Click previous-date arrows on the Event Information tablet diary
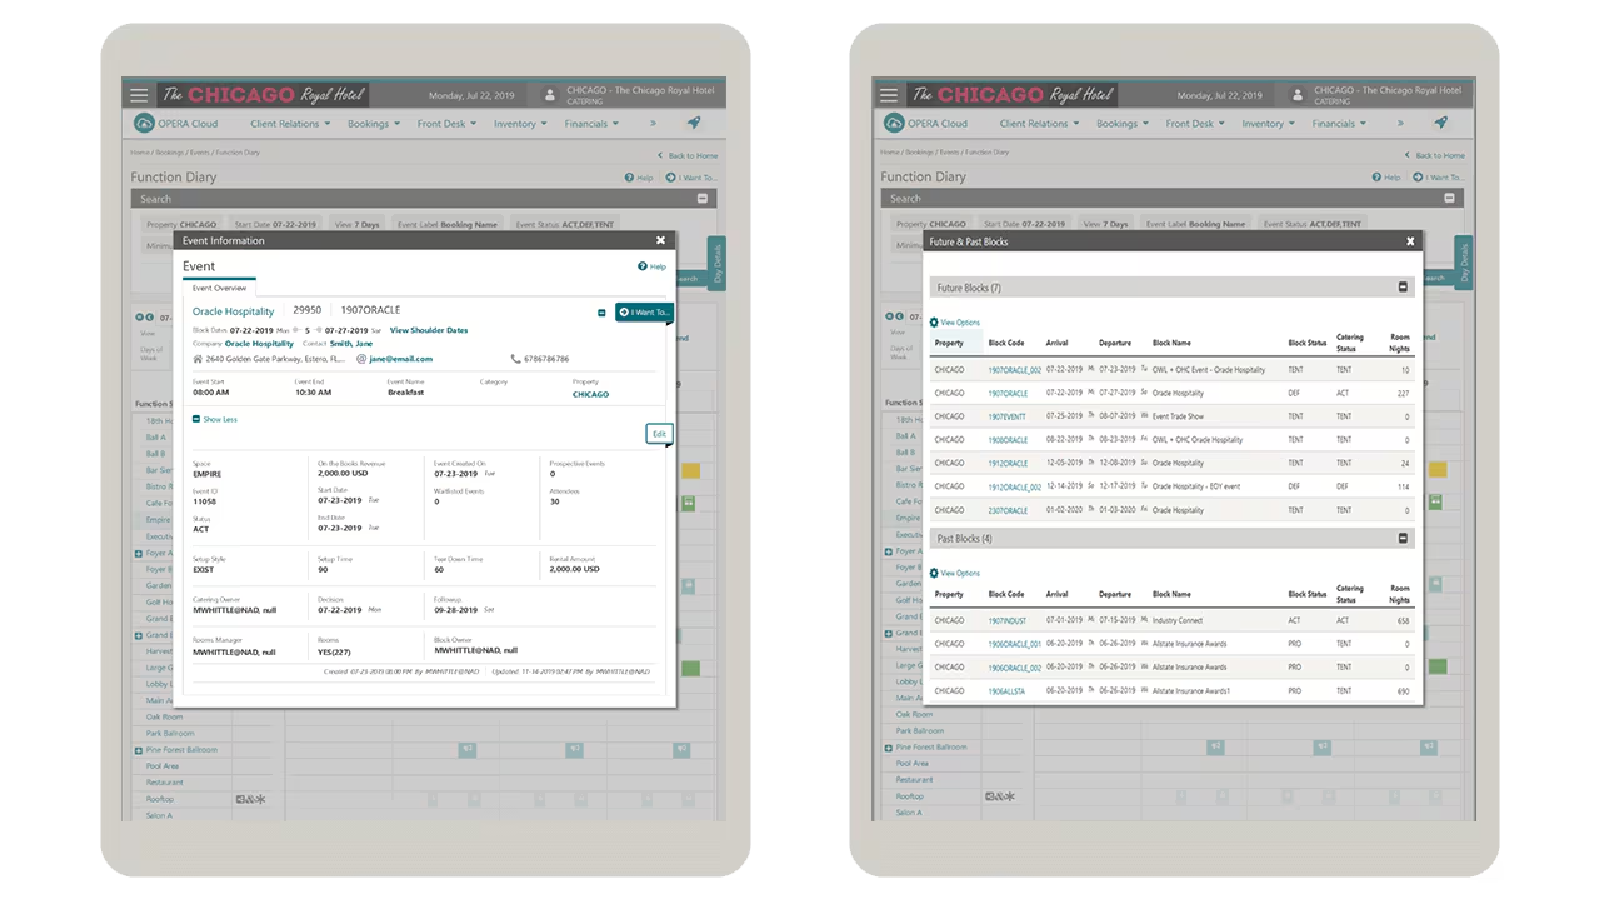 145,317
